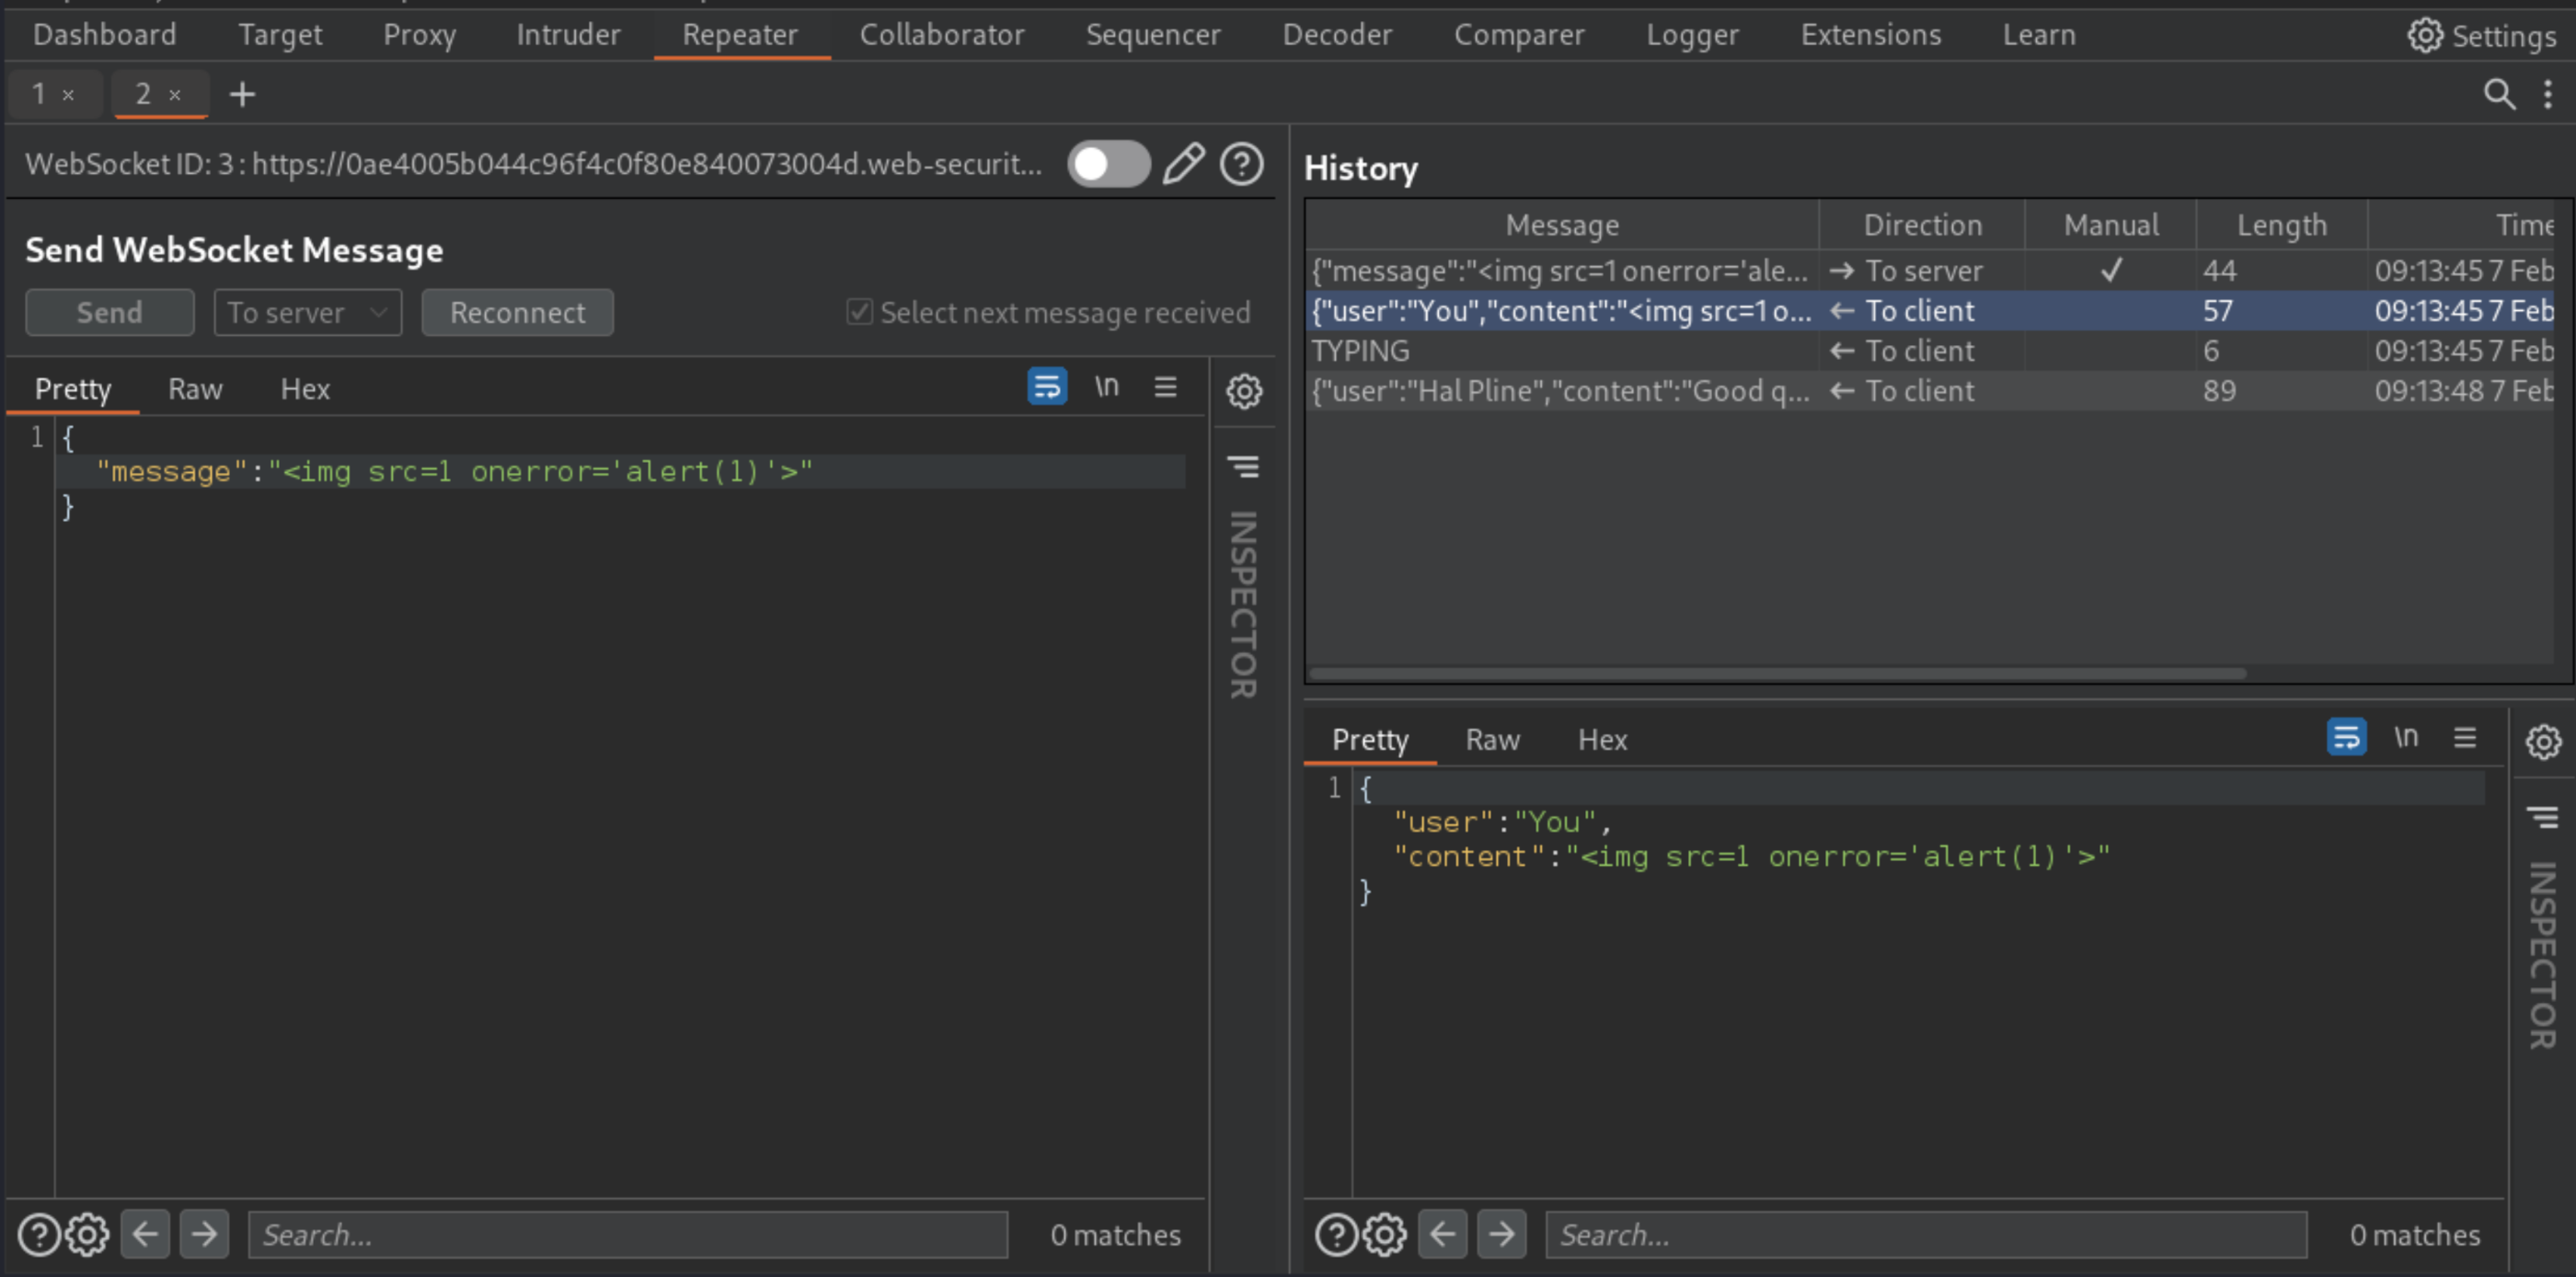Show non-printable characters in history viewer

pos(2405,738)
